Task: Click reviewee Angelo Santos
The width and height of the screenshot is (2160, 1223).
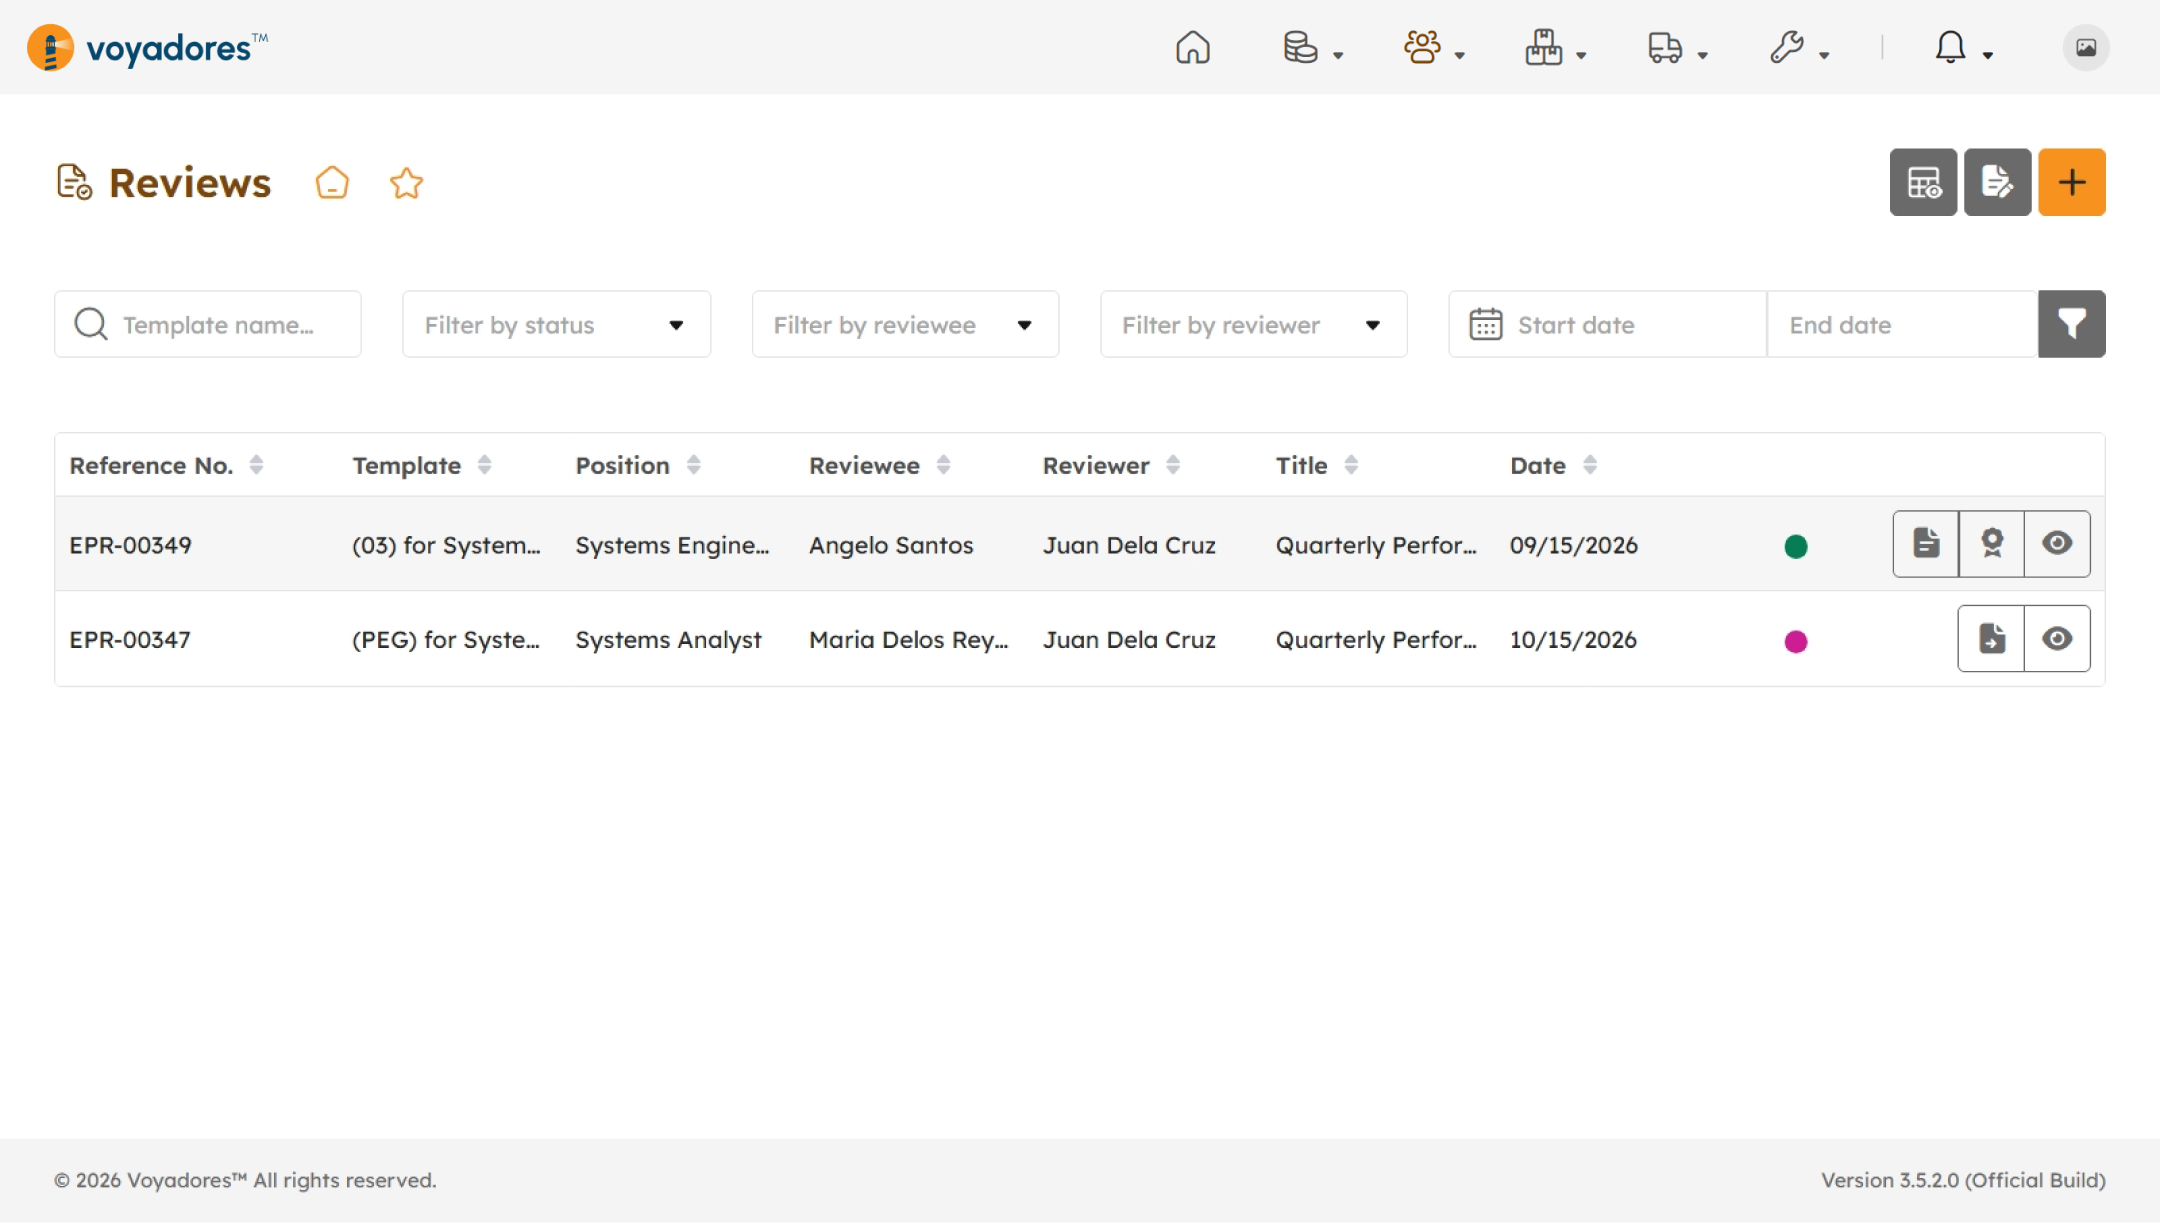Action: click(x=891, y=545)
